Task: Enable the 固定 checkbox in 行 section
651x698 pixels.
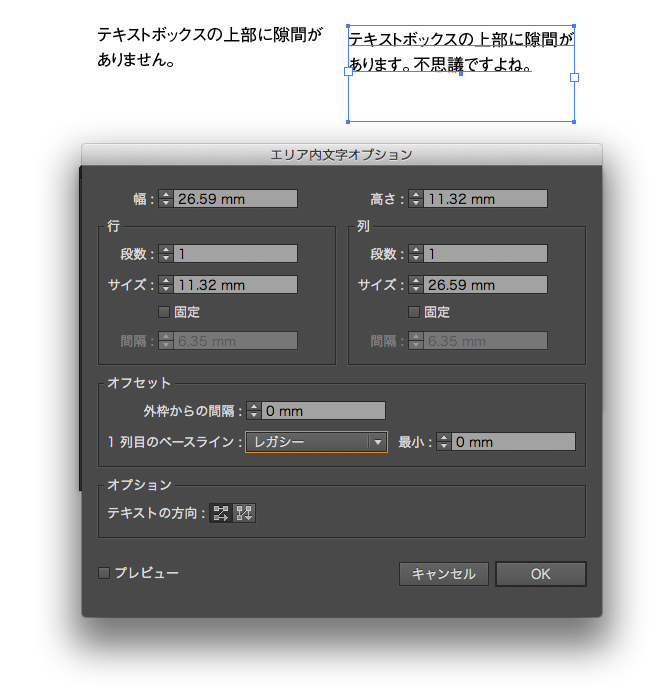Action: pyautogui.click(x=164, y=312)
